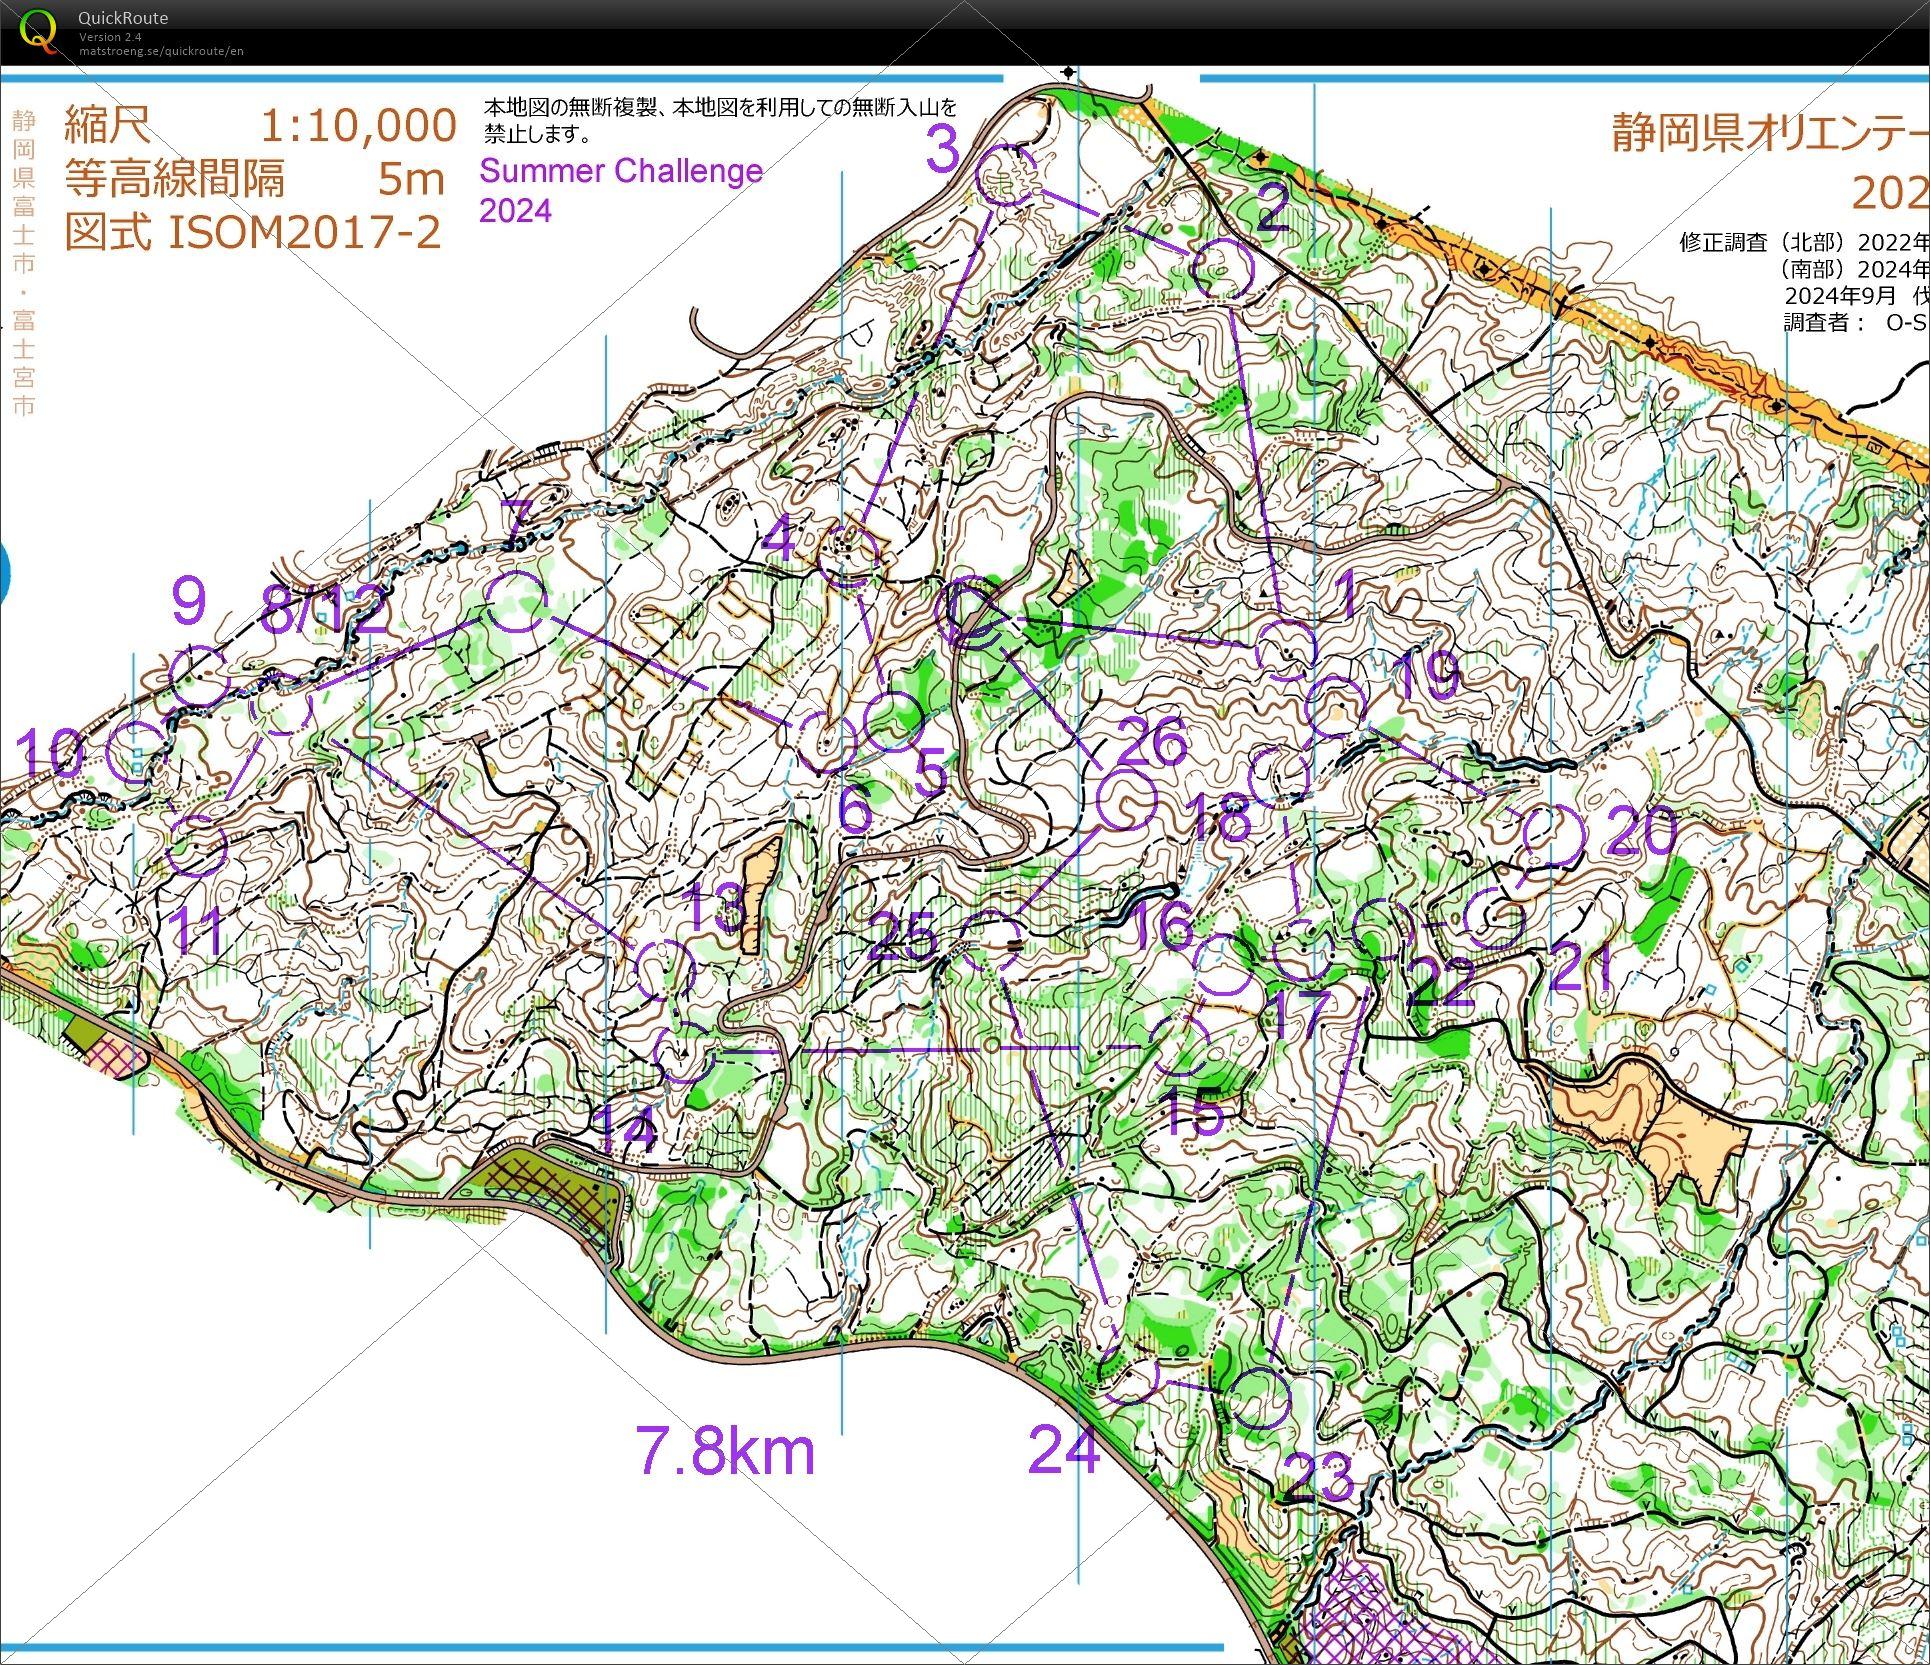Open the matstroeng.se/quickroute/en link
The width and height of the screenshot is (1930, 1665).
pos(161,51)
